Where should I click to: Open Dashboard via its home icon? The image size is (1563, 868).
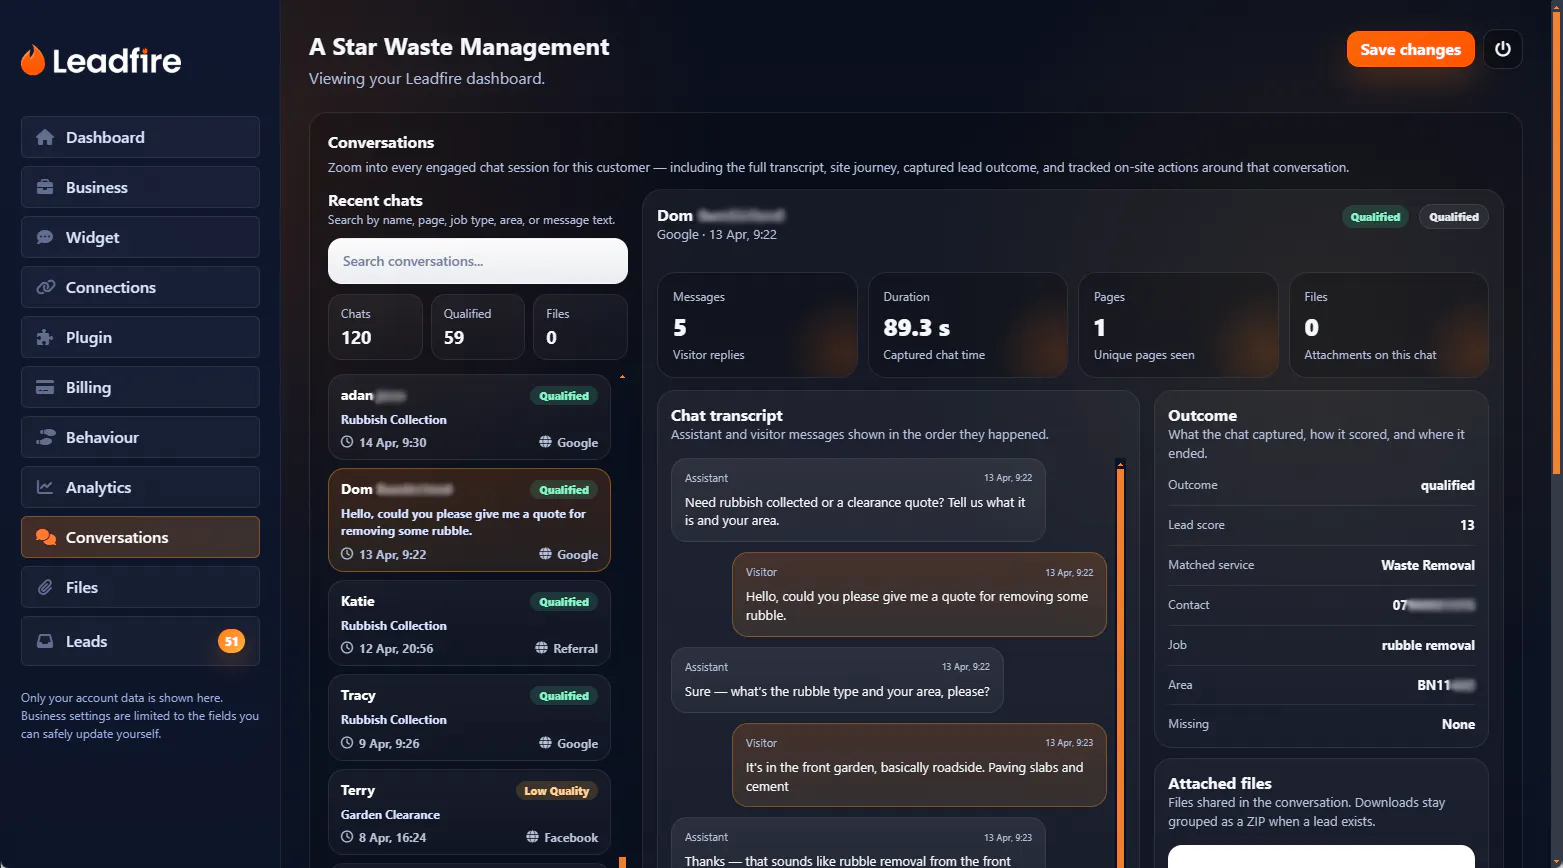pos(45,137)
